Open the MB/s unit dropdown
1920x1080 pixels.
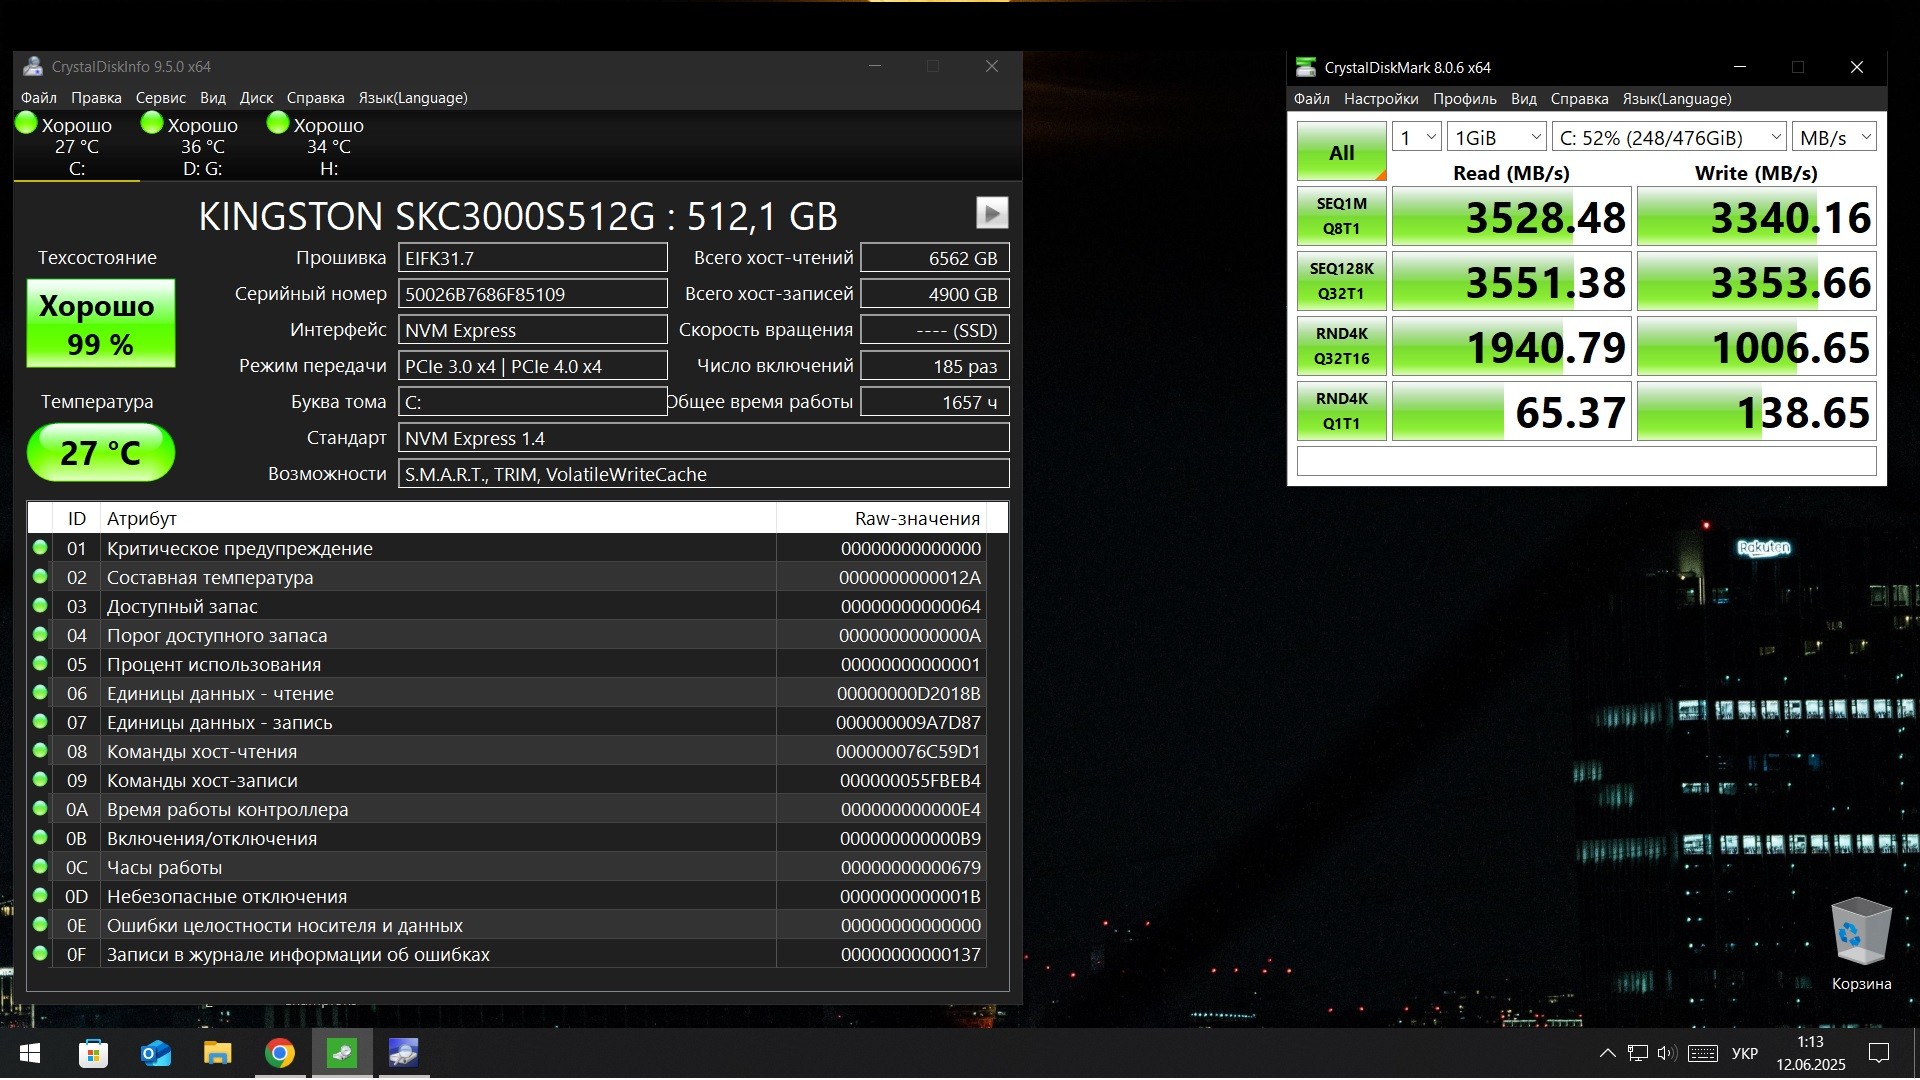[x=1834, y=137]
